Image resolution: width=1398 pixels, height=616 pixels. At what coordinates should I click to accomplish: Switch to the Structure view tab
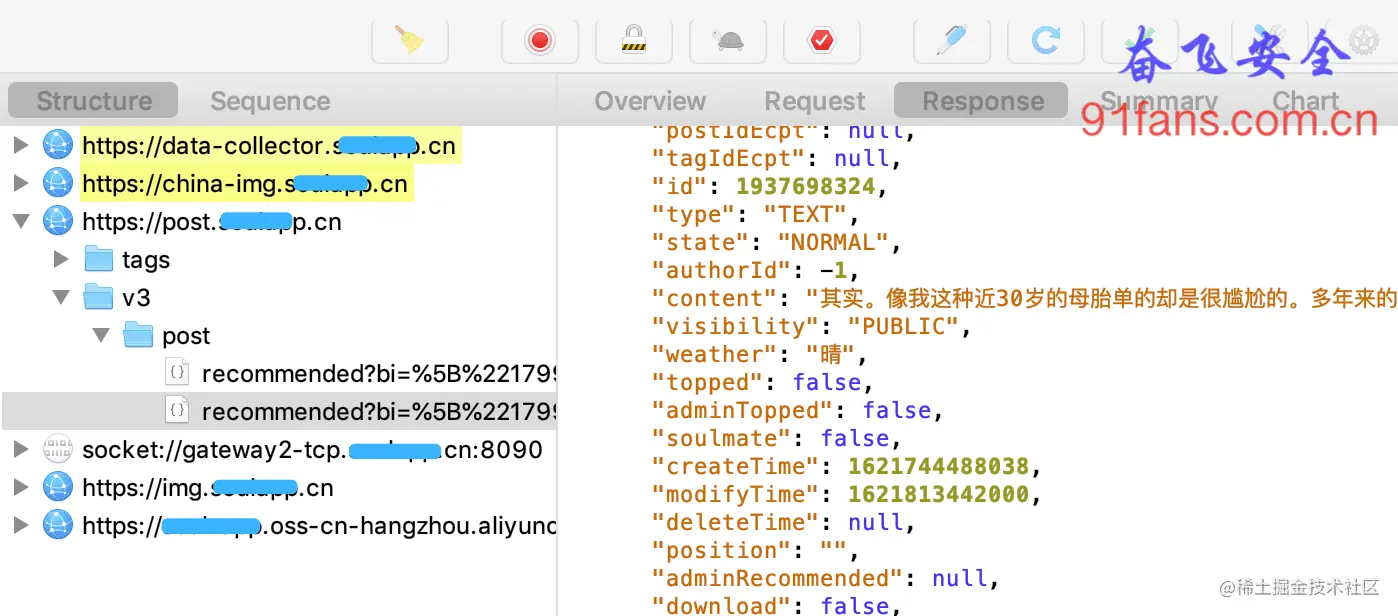[93, 101]
